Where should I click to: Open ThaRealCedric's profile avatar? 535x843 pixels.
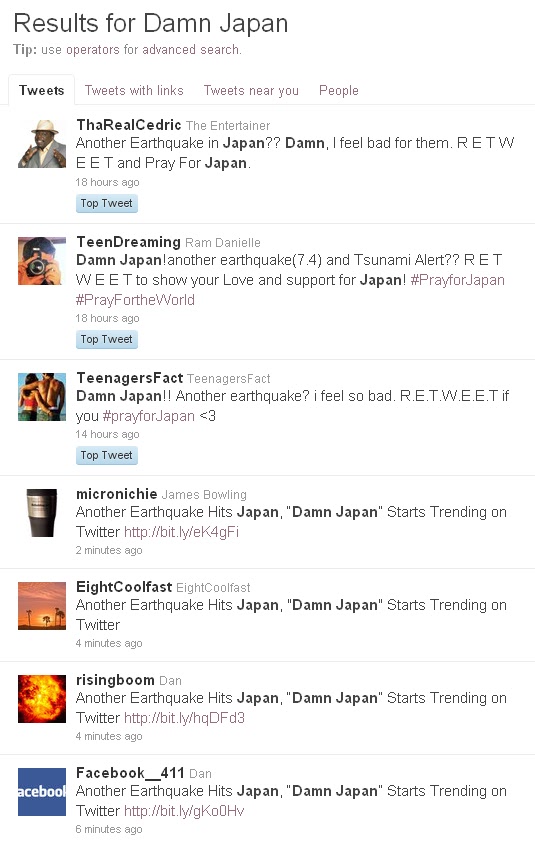click(42, 144)
